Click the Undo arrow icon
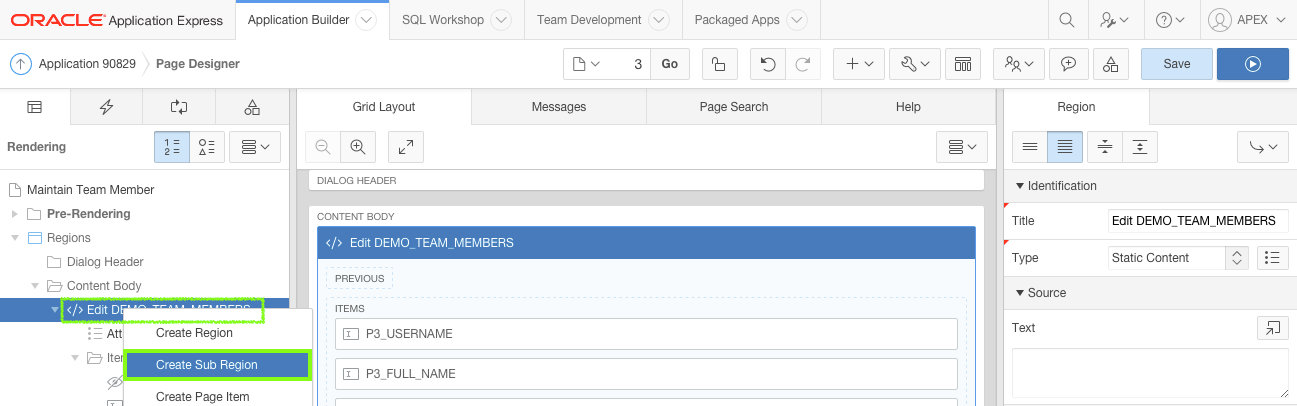This screenshot has width=1297, height=406. pos(768,64)
